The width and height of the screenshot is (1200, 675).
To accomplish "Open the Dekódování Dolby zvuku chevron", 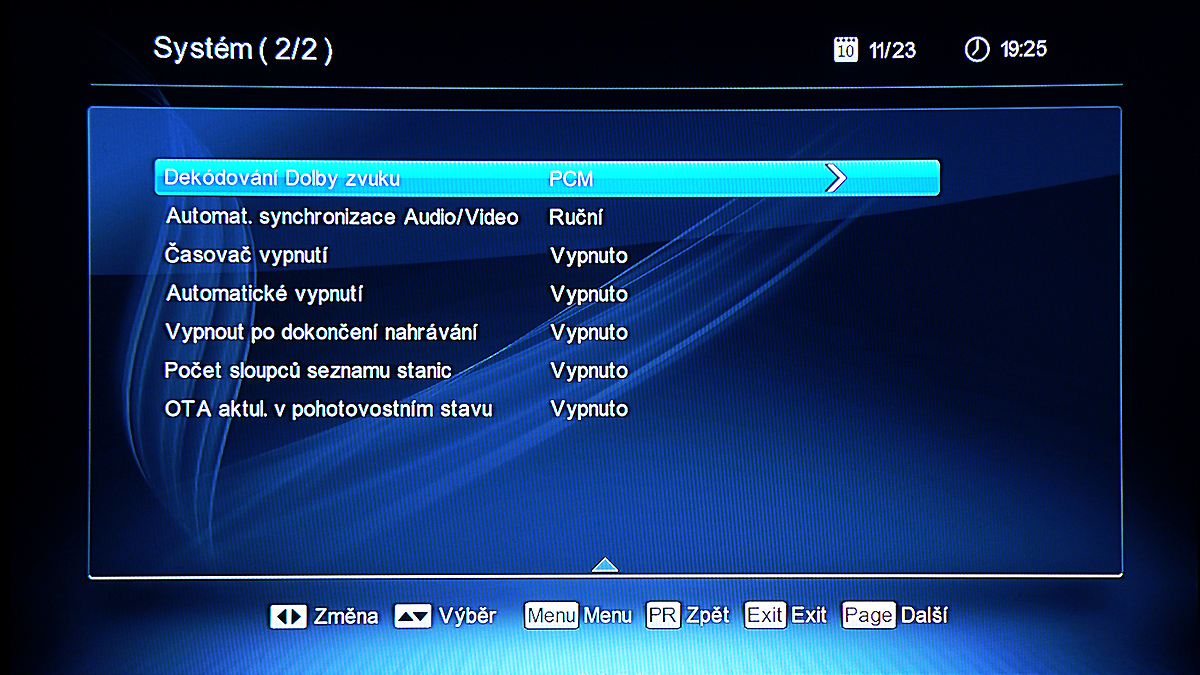I will pos(838,177).
